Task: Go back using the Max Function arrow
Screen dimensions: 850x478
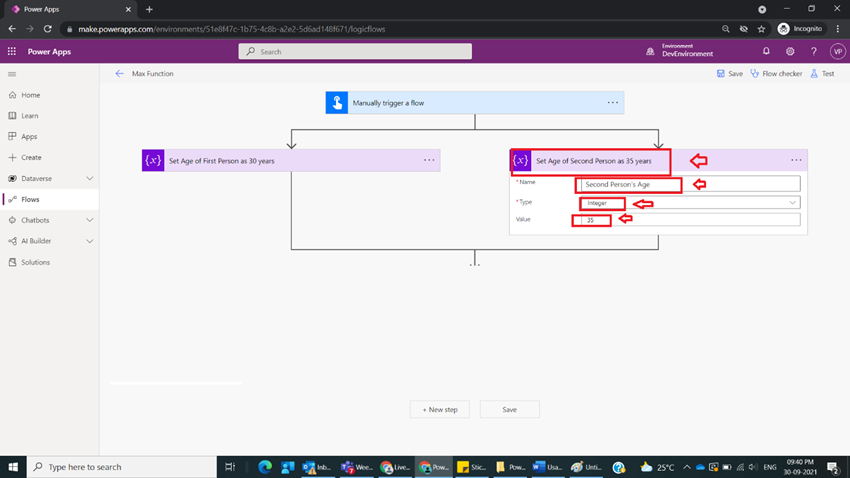Action: (119, 74)
